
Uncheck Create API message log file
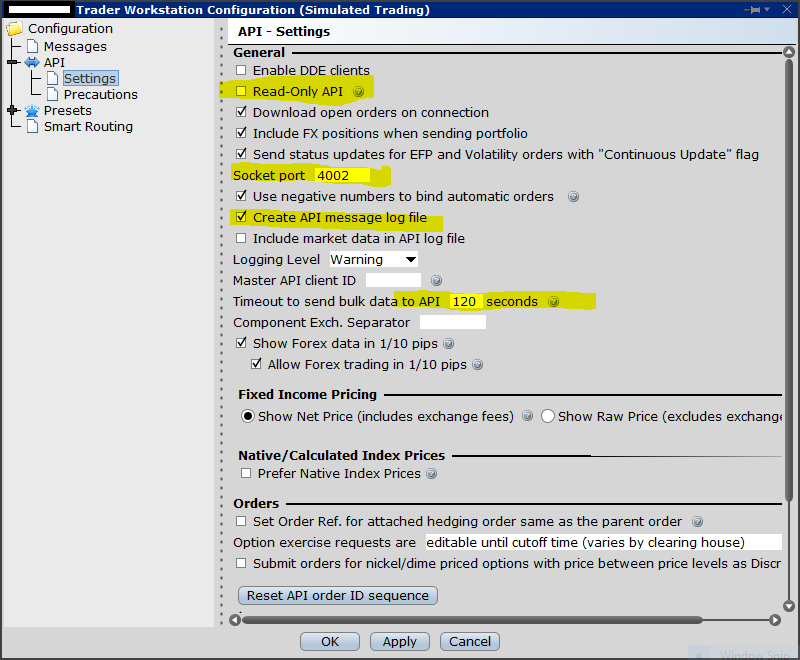click(x=241, y=217)
